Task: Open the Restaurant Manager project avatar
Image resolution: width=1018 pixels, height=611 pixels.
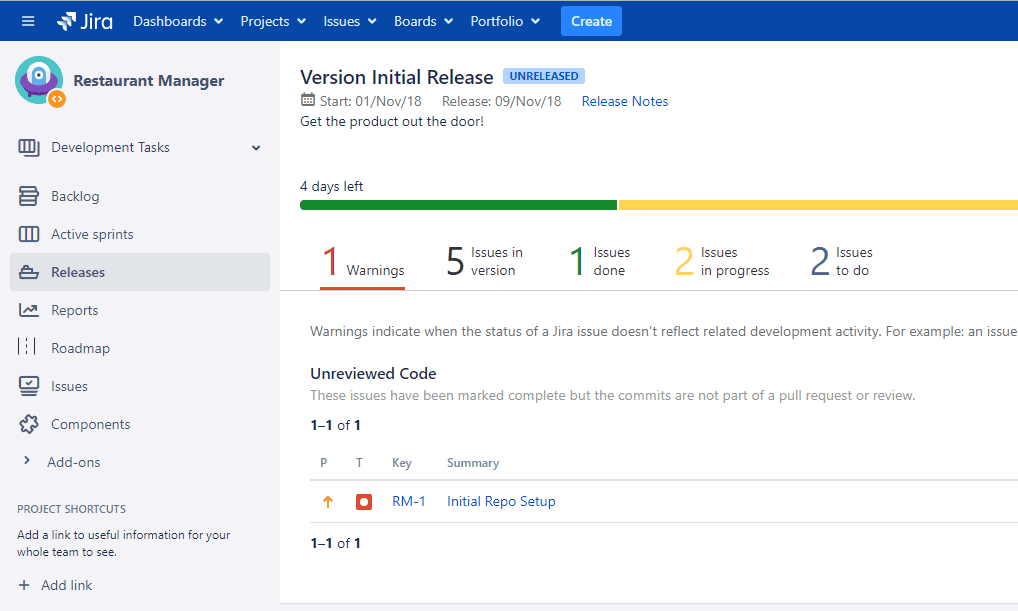Action: click(38, 82)
